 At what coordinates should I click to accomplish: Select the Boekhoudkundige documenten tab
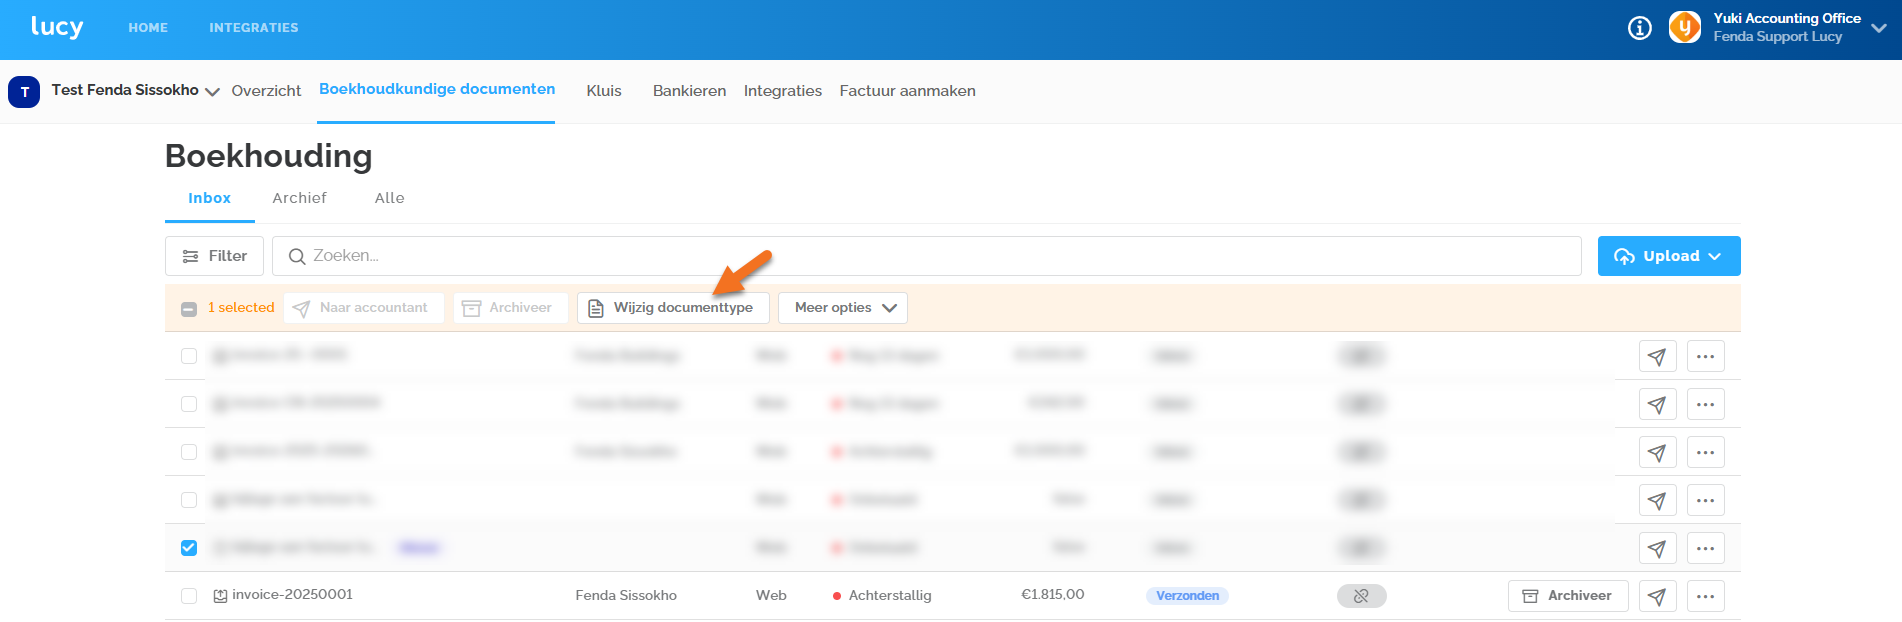(x=437, y=89)
